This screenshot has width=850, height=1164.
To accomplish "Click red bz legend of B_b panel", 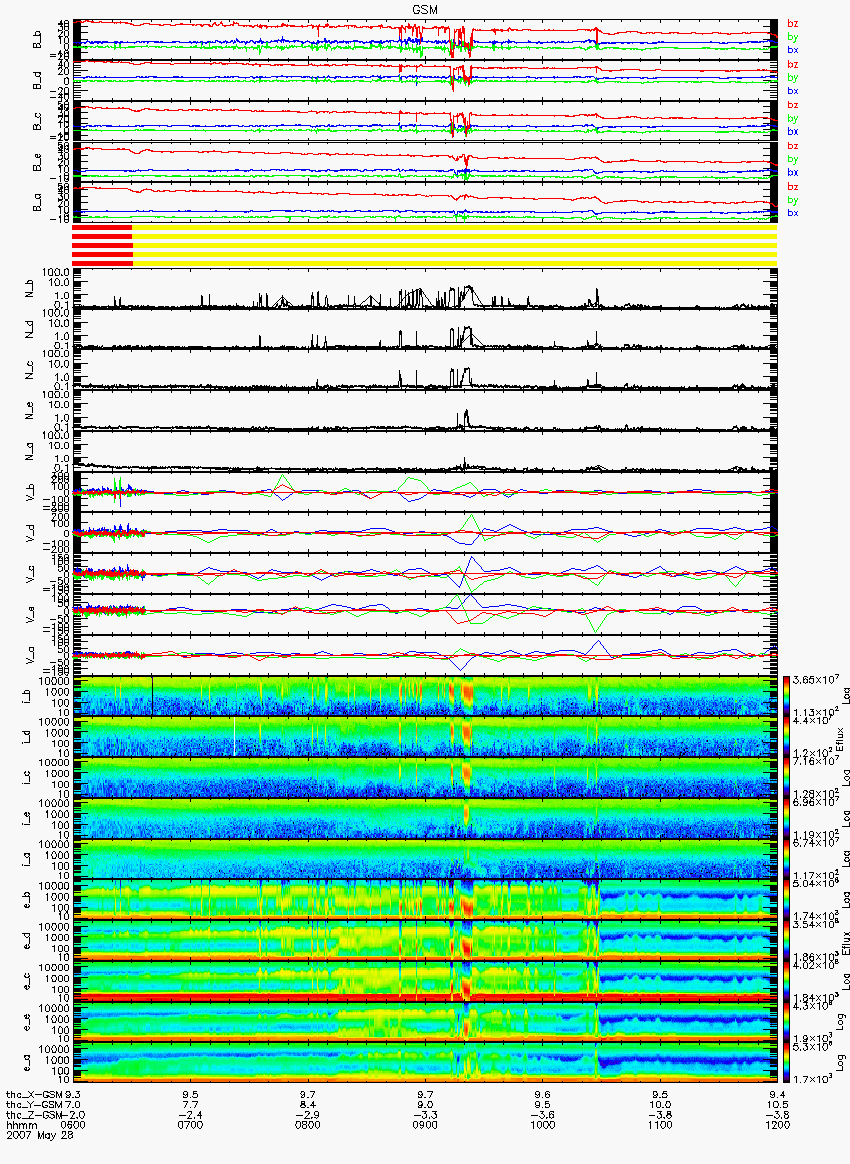I will (x=793, y=24).
